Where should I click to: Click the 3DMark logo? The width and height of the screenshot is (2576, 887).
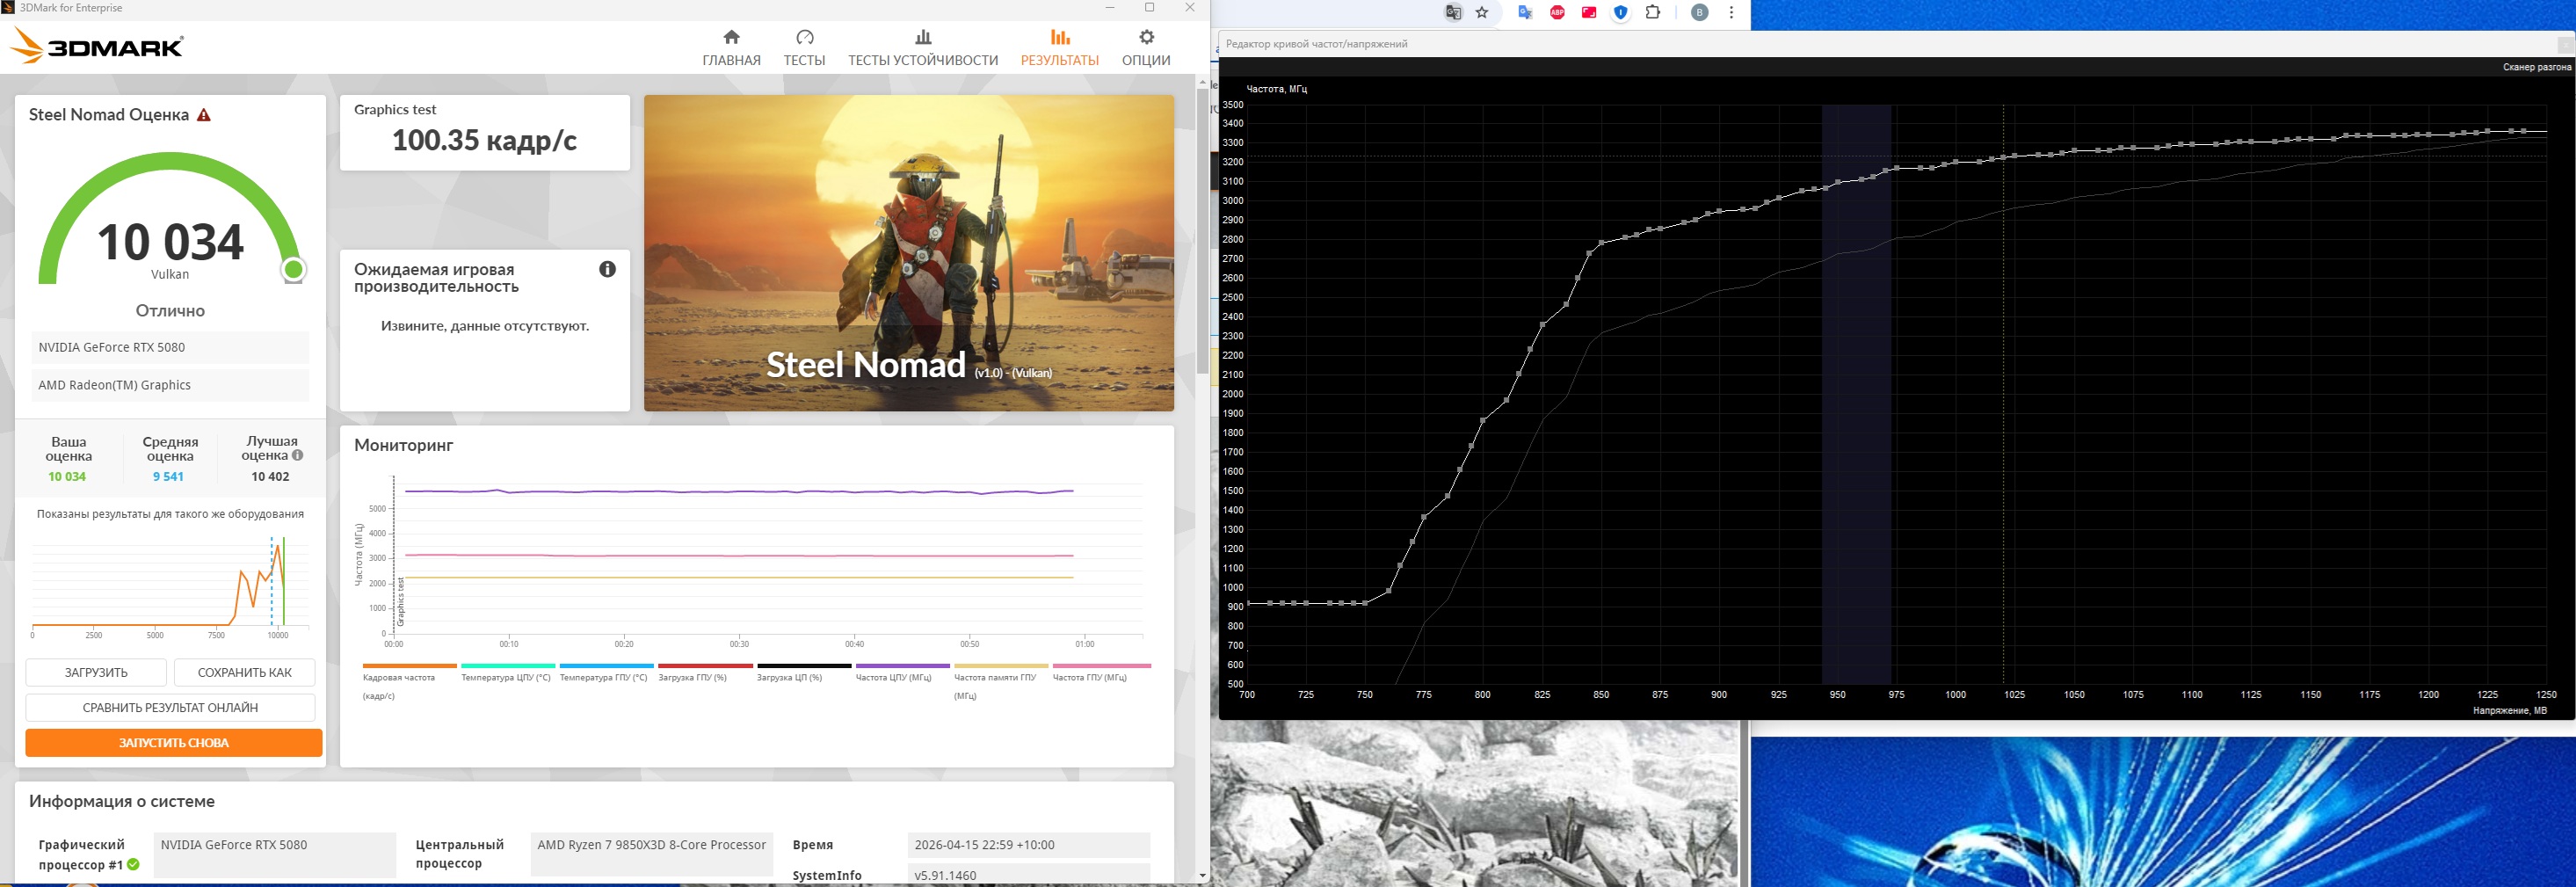[97, 46]
